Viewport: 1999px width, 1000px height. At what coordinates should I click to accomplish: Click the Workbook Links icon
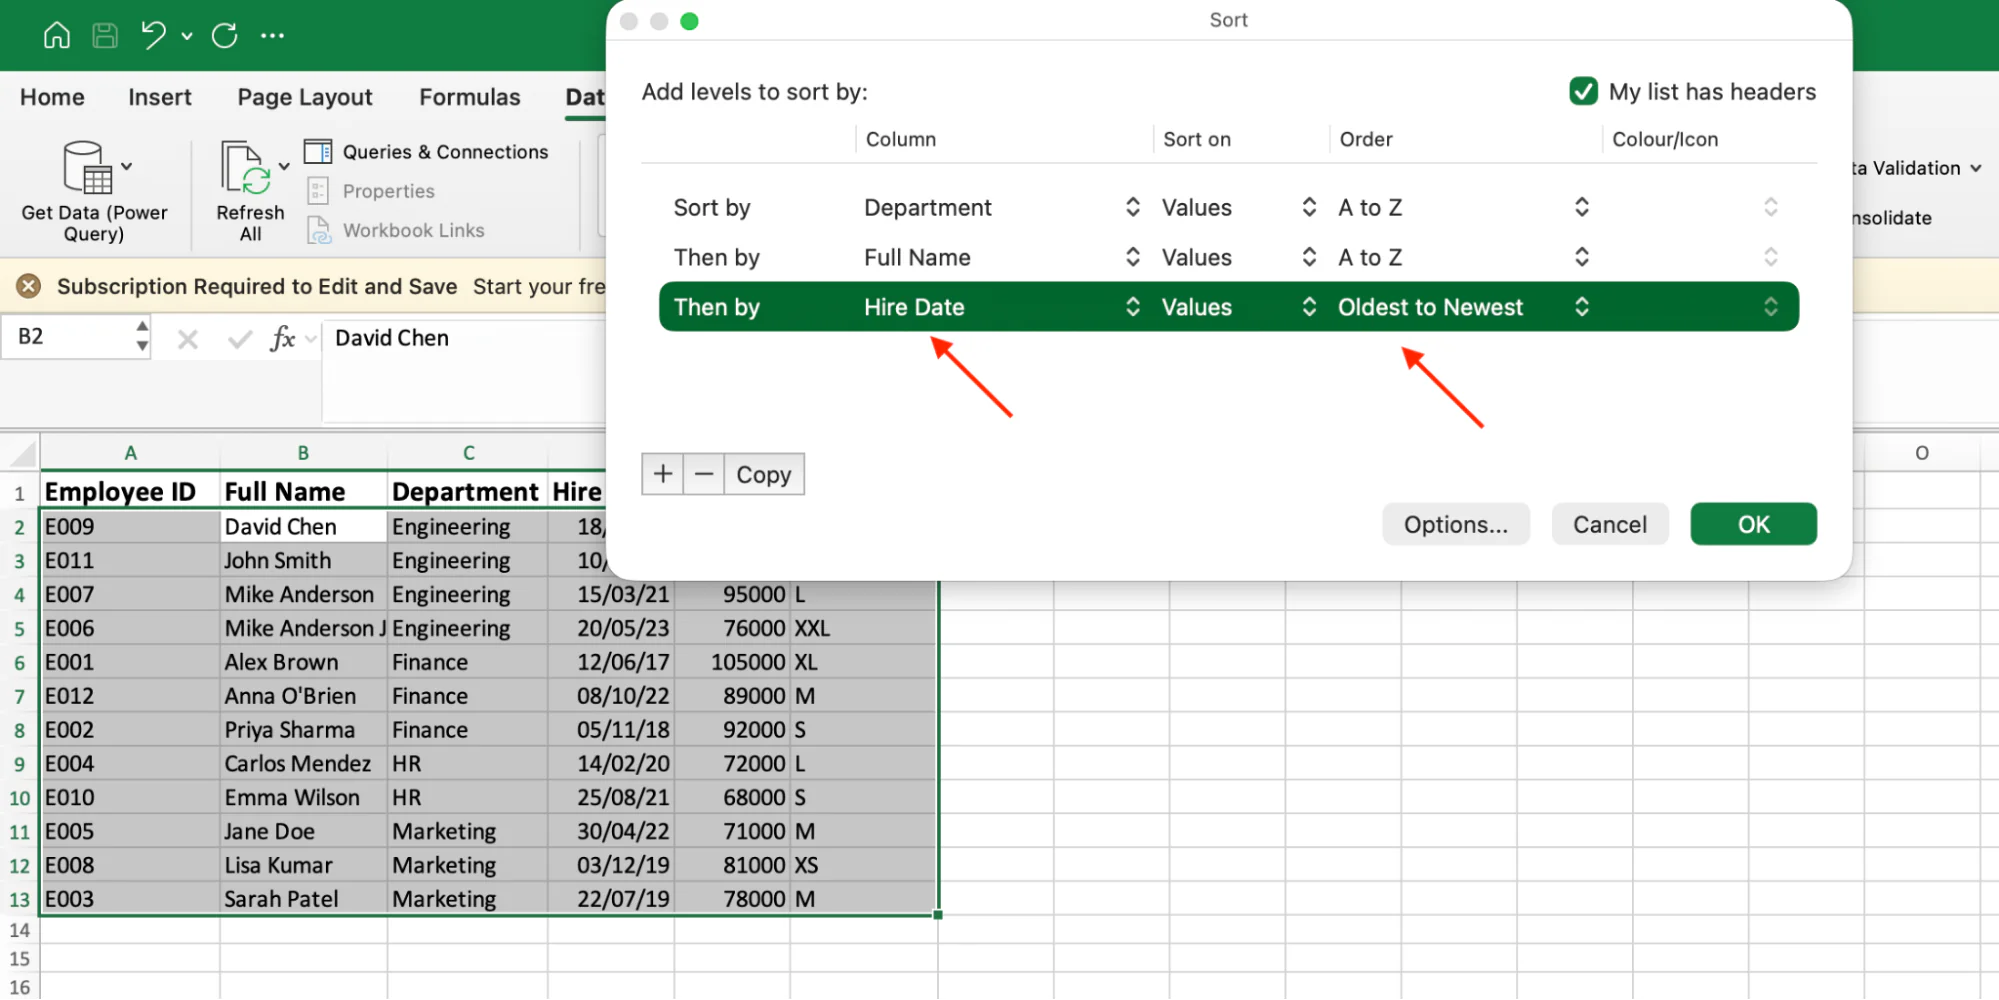[x=318, y=230]
